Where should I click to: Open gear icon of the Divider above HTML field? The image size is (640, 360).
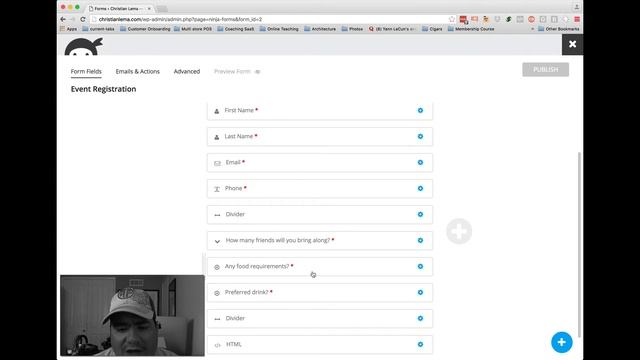[420, 318]
